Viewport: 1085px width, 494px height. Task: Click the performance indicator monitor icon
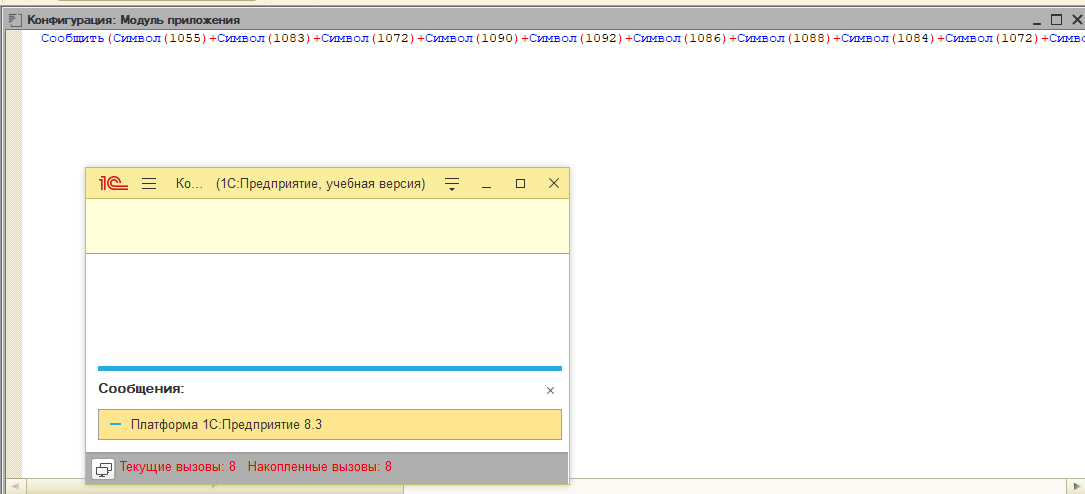click(x=103, y=470)
